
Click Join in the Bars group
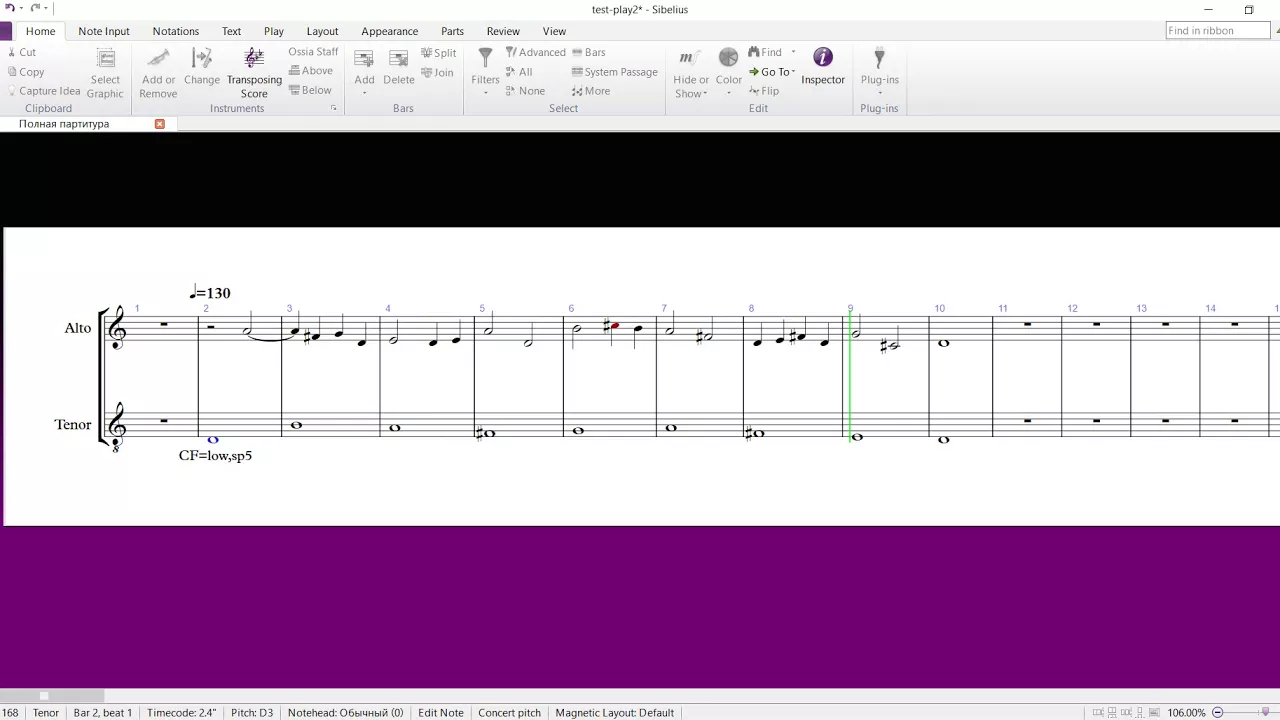pyautogui.click(x=438, y=72)
